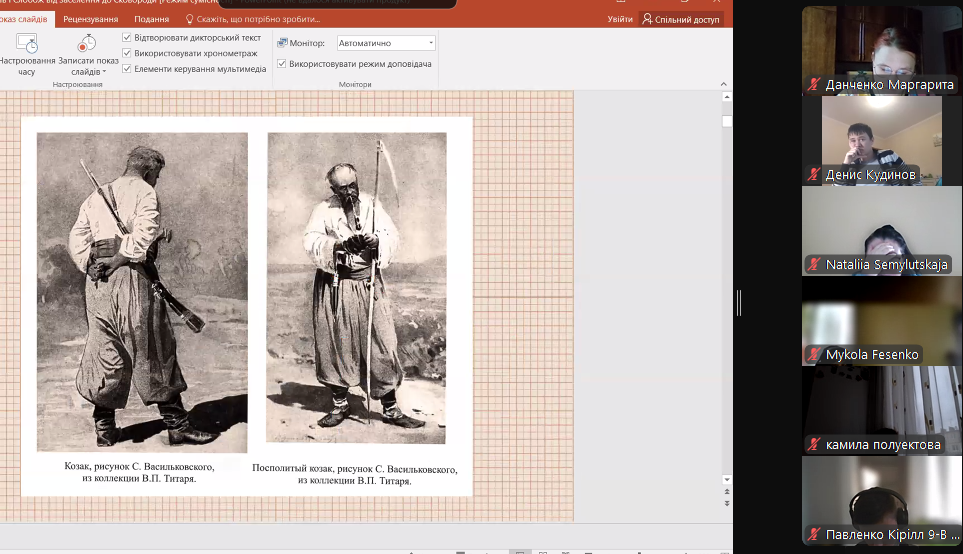
Task: Select Mykola Fesenko video tile
Action: tap(881, 321)
